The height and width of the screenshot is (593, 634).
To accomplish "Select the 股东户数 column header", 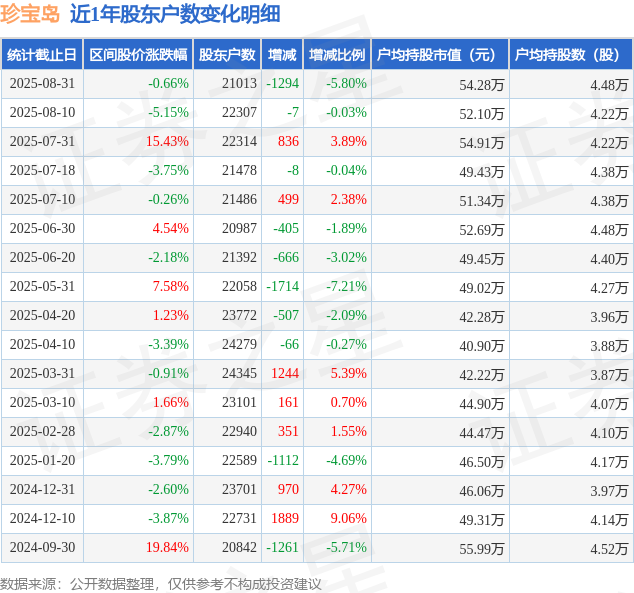I will click(x=227, y=55).
